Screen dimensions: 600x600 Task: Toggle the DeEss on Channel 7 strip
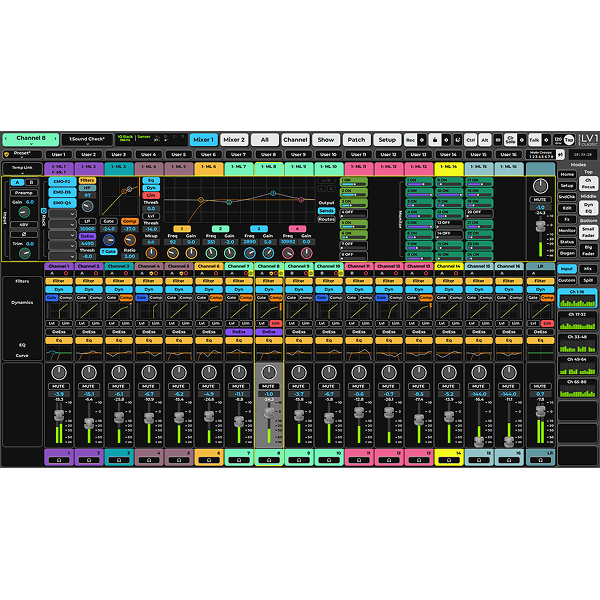239,332
